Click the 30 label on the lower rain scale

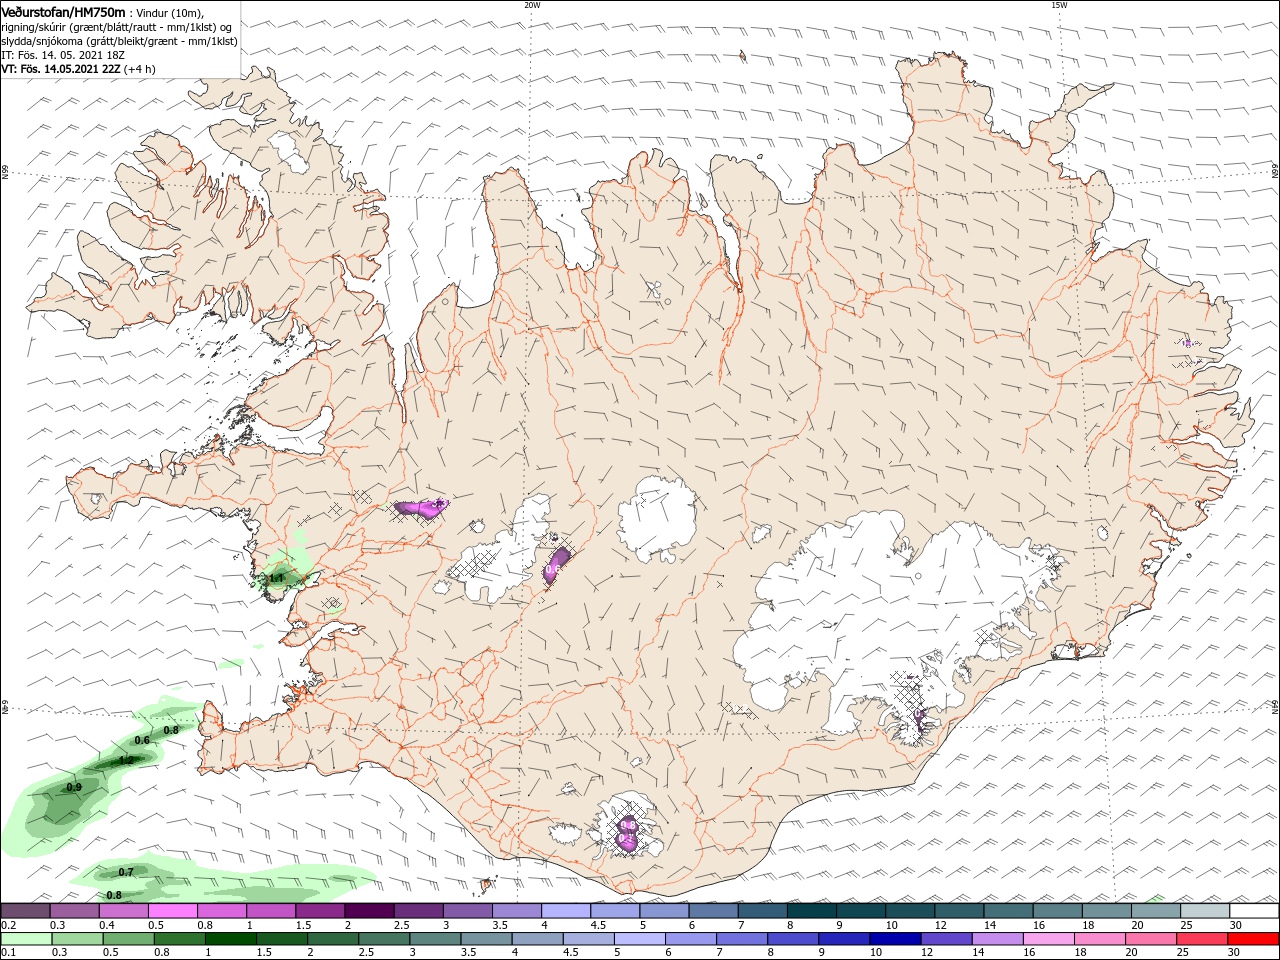(x=1236, y=952)
